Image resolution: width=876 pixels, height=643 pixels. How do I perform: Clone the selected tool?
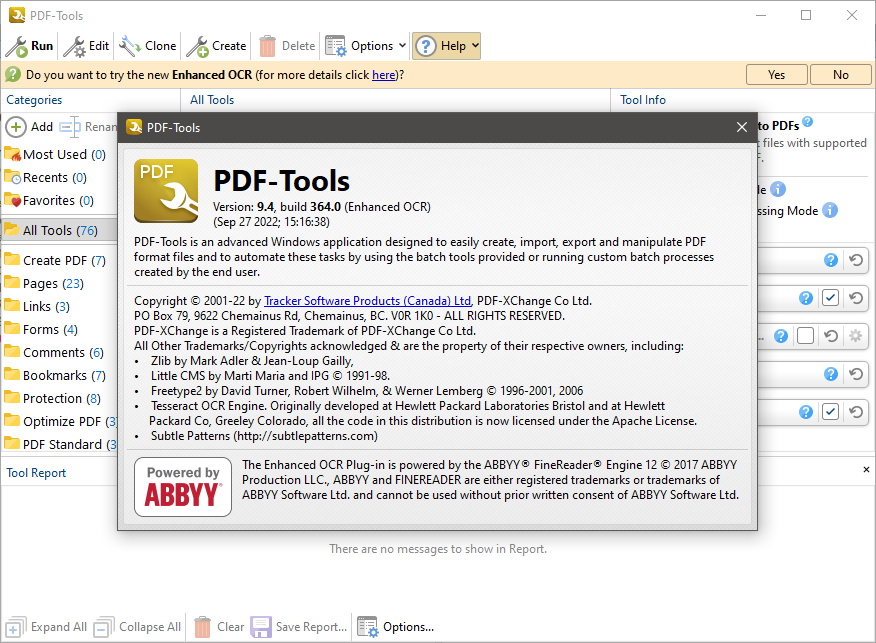[x=148, y=46]
